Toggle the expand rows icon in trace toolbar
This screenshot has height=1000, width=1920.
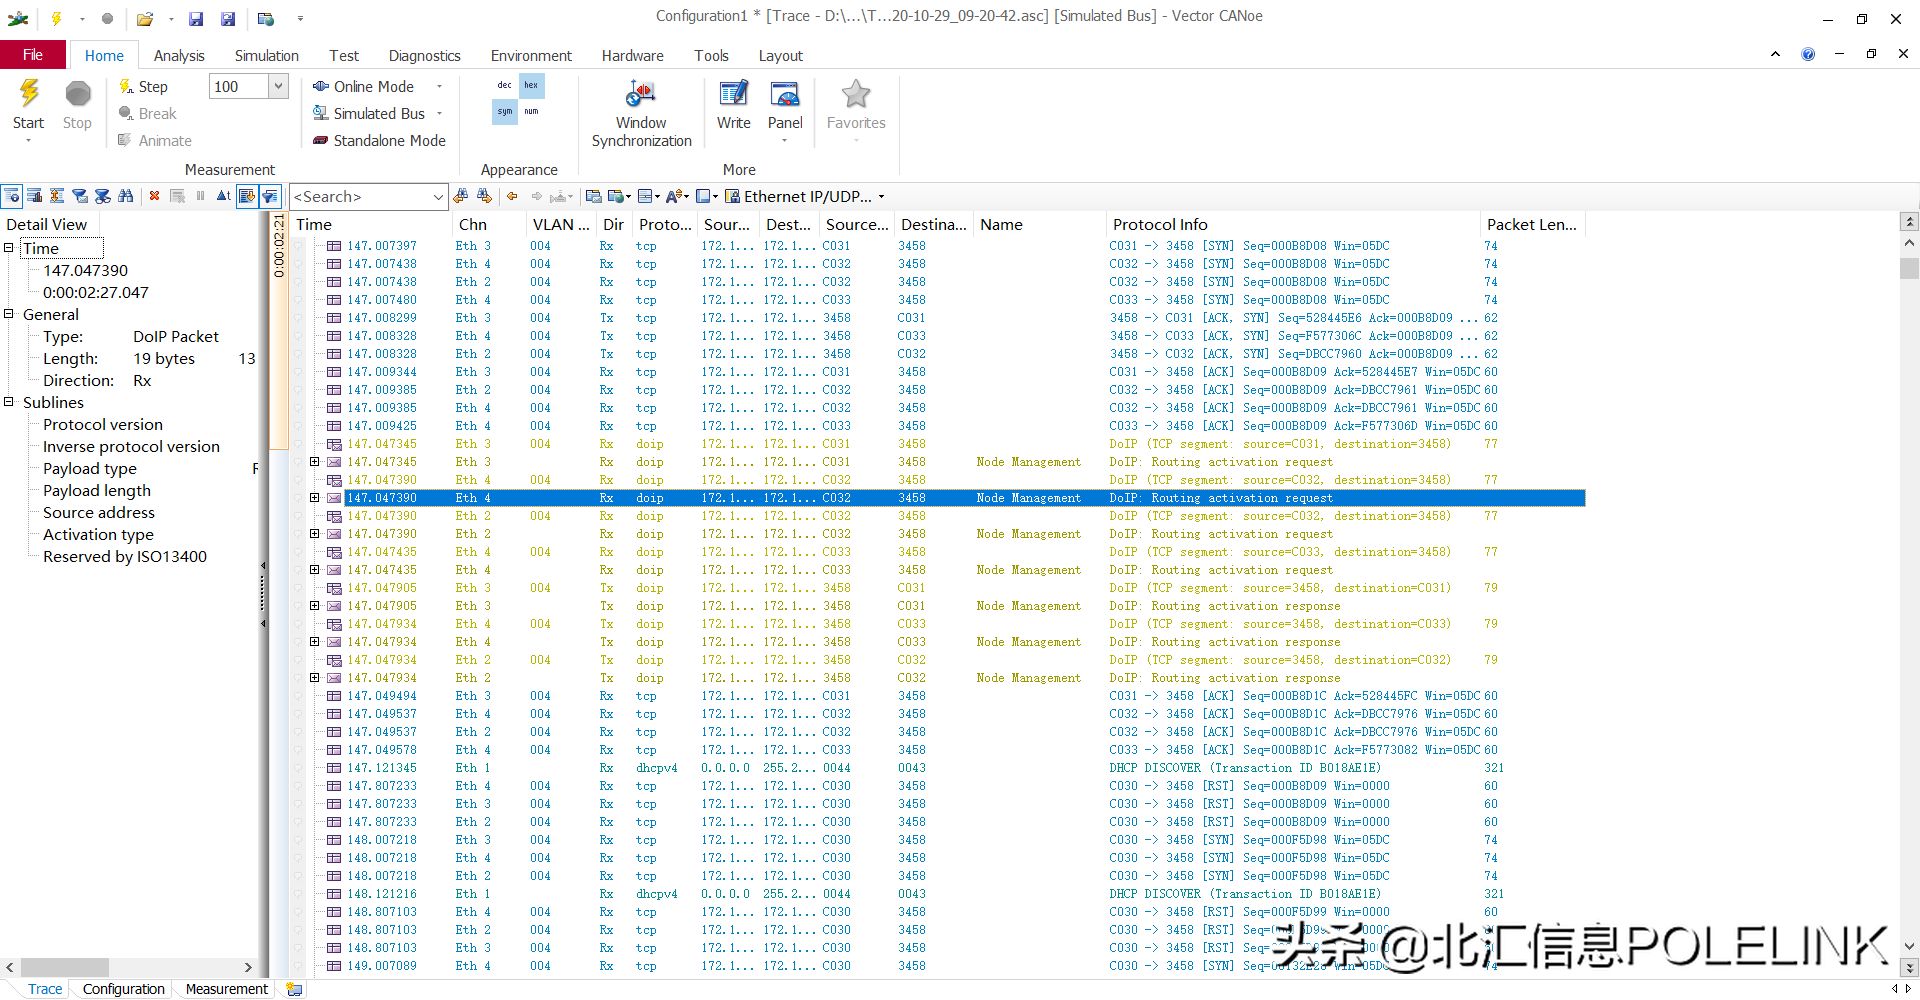[x=56, y=196]
